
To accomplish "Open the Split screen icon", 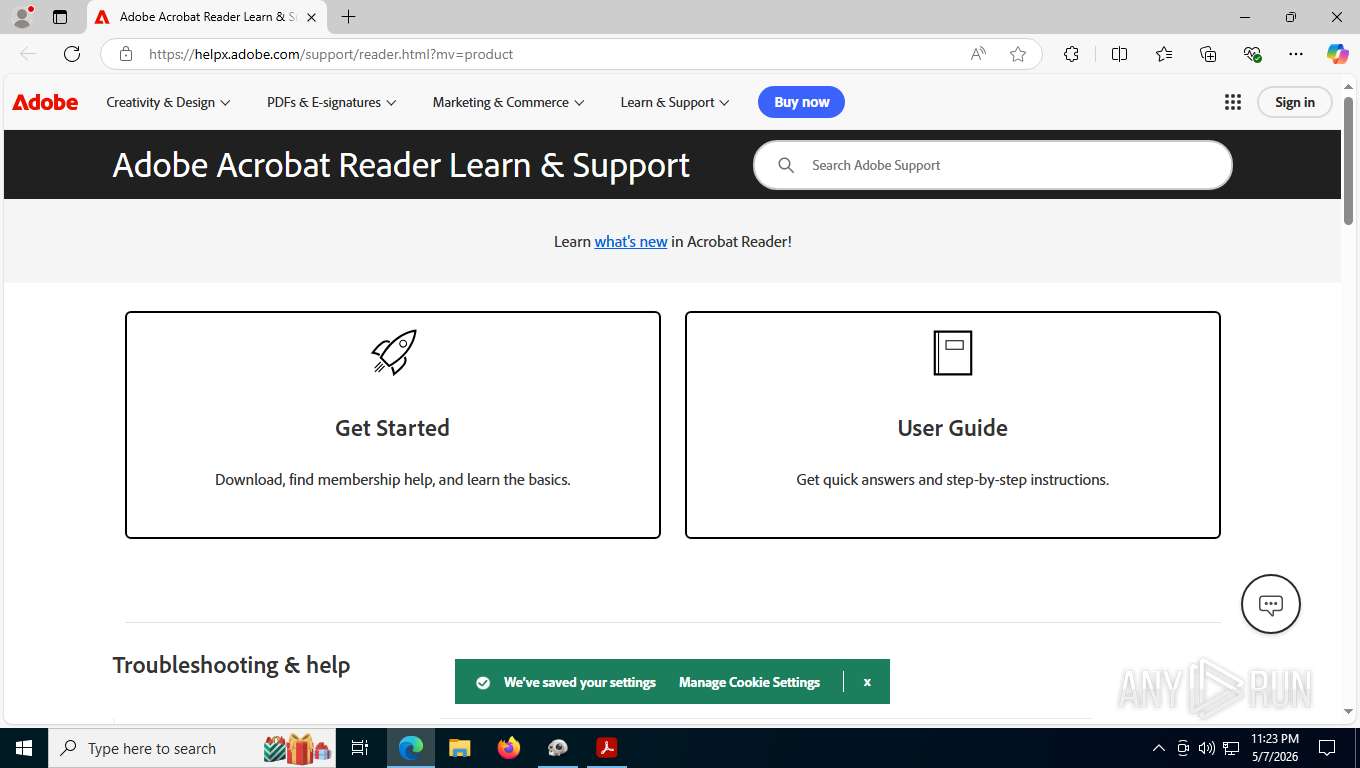I will point(1119,54).
